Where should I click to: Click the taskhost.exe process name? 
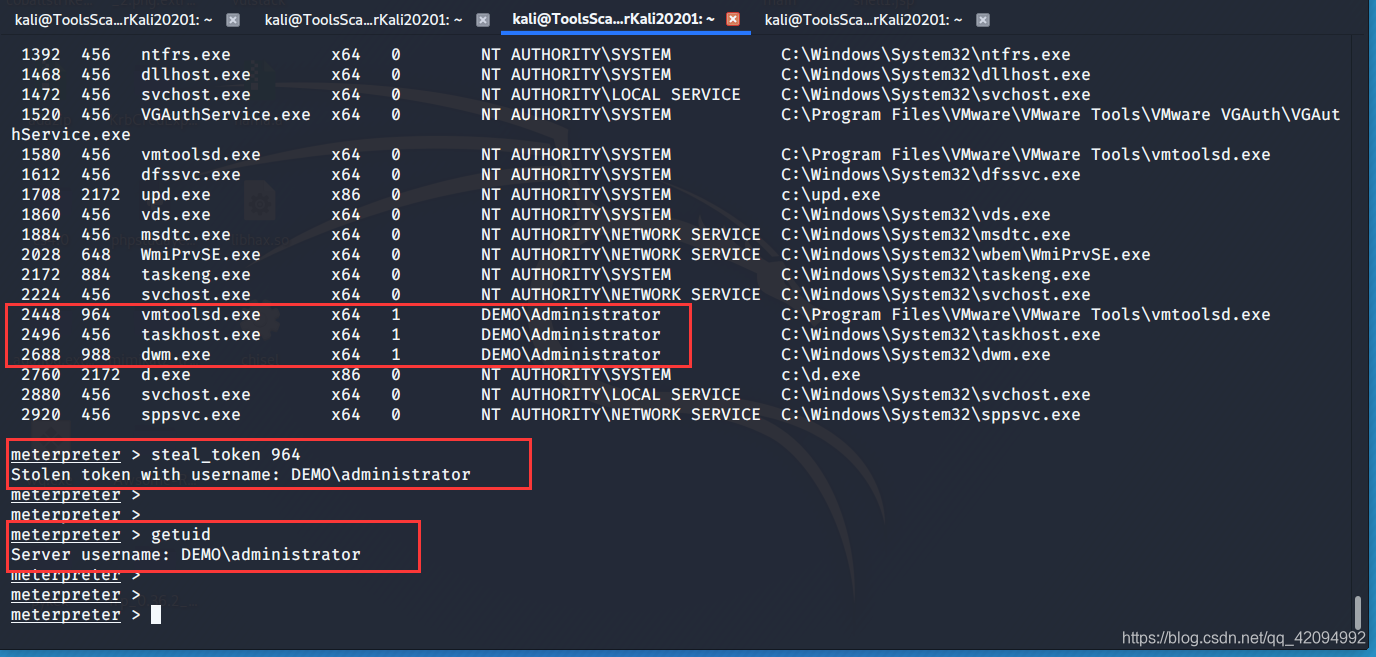[201, 334]
